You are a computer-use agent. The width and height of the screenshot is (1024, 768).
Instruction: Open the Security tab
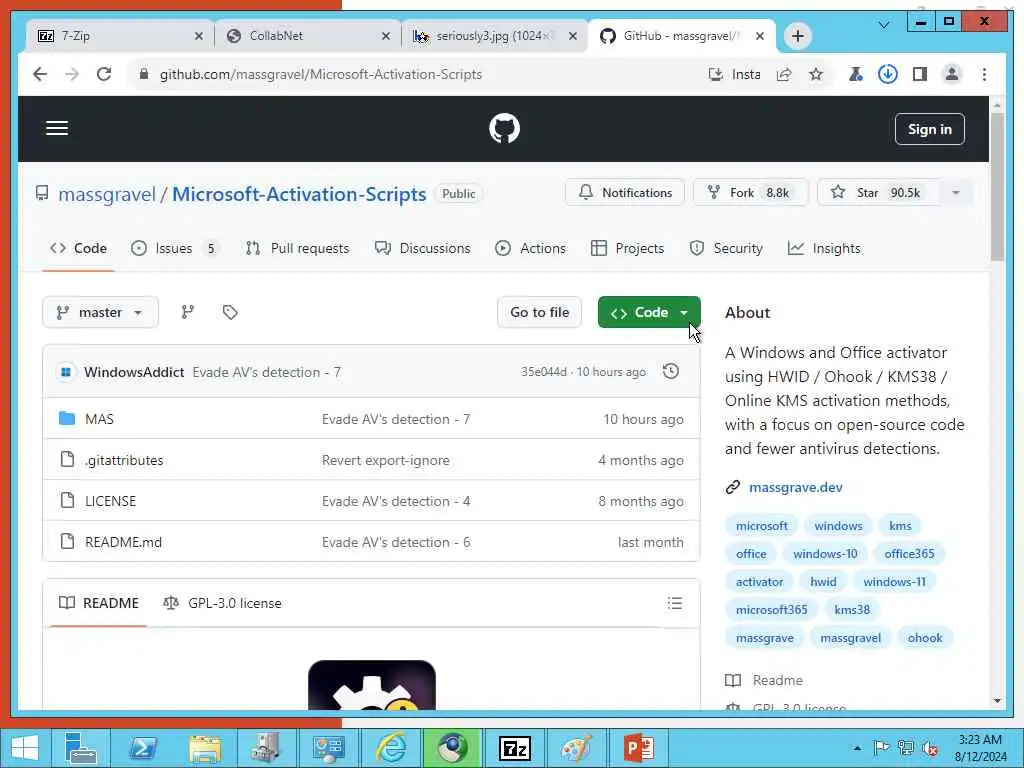(726, 248)
